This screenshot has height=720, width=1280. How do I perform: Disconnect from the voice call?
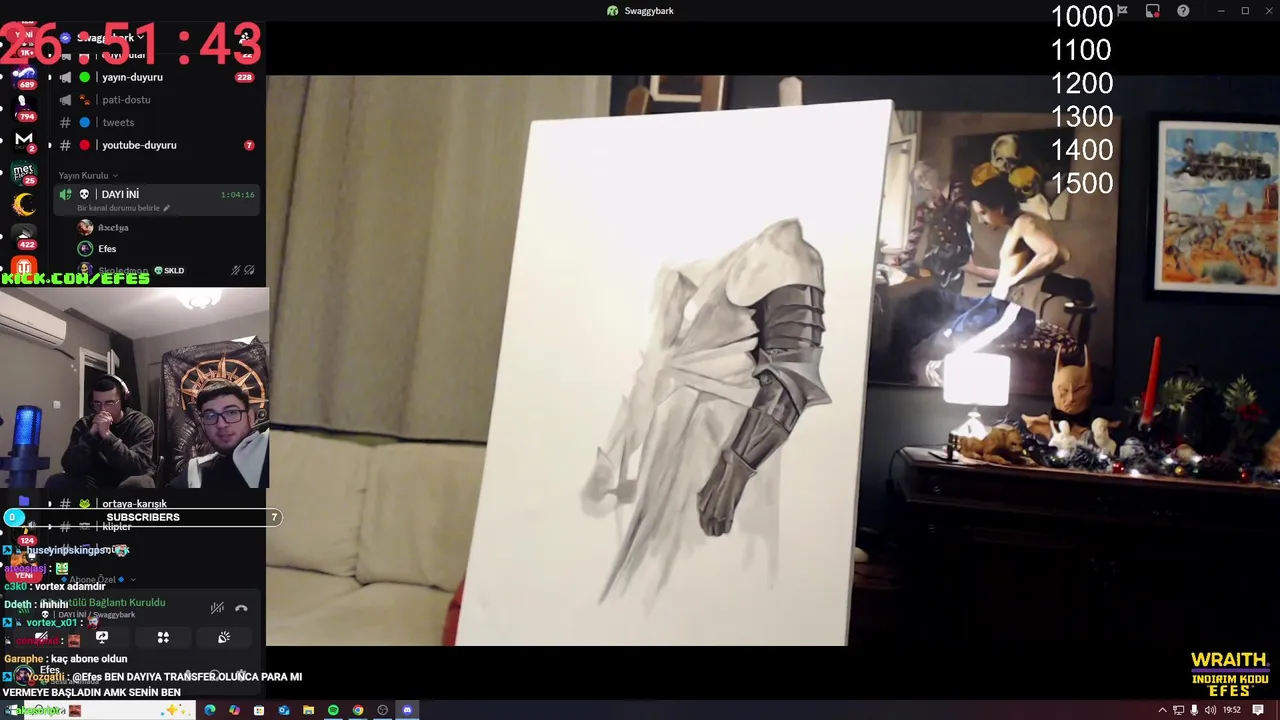tap(241, 608)
